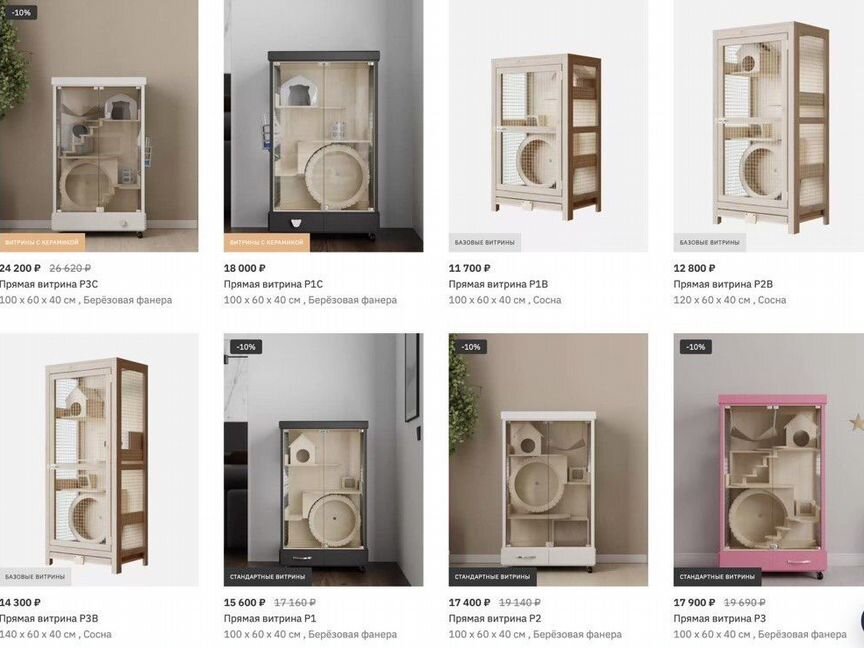The height and width of the screenshot is (648, 864).
Task: View the Прямая витрина P2B product photo
Action: pos(769,126)
